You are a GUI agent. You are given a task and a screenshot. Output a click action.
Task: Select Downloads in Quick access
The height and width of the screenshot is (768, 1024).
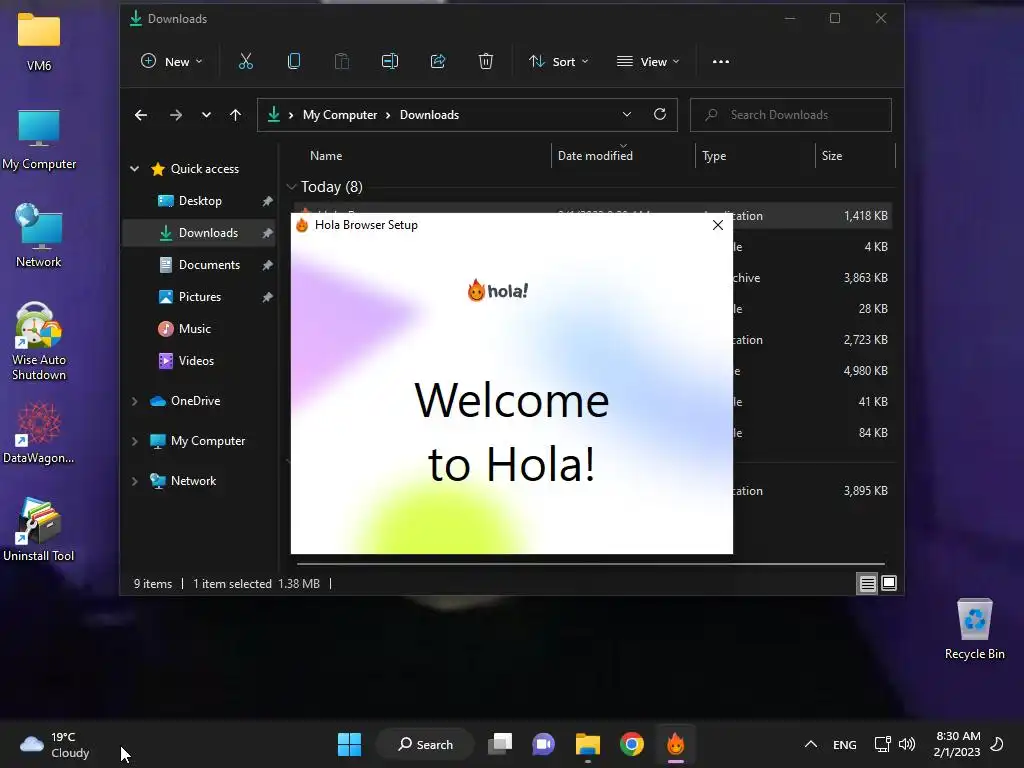[x=199, y=233]
